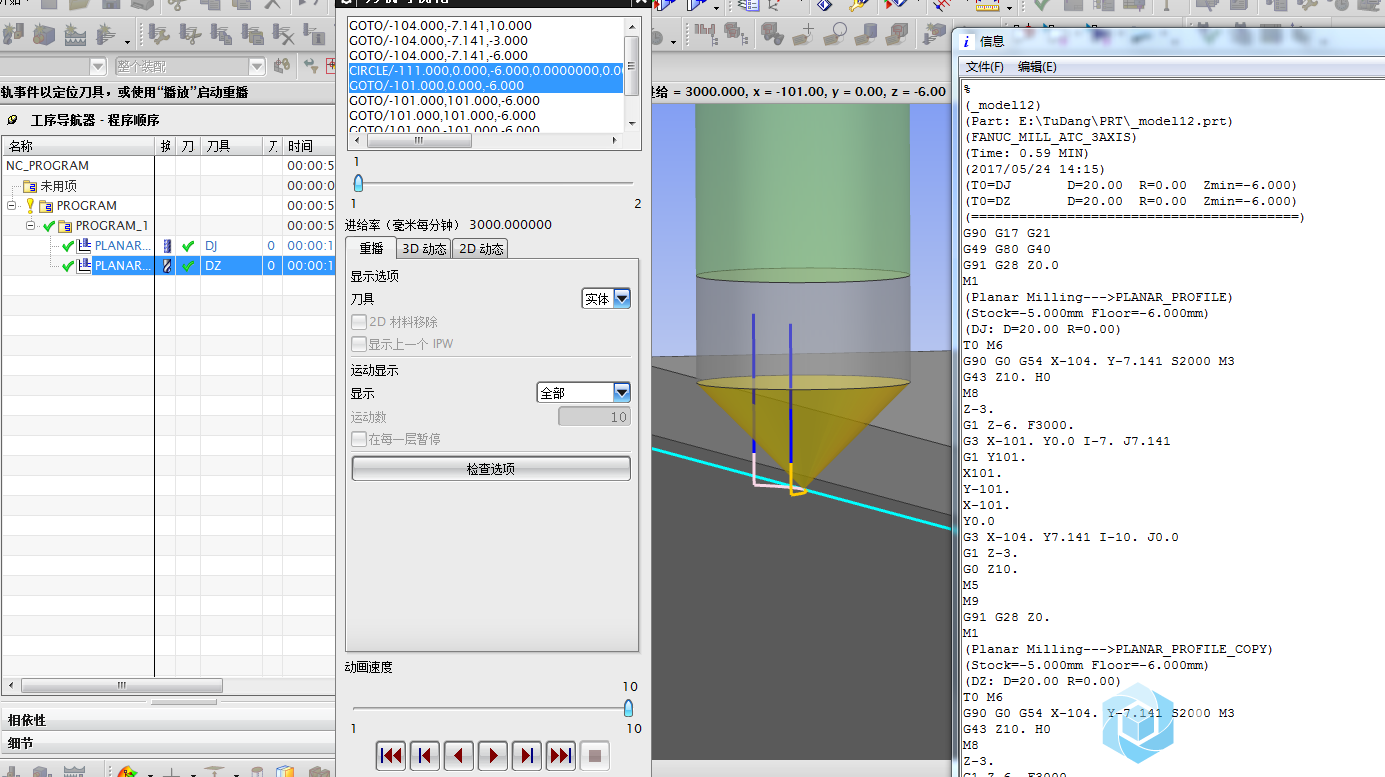Click the copy object toolbar icon

(222, 36)
